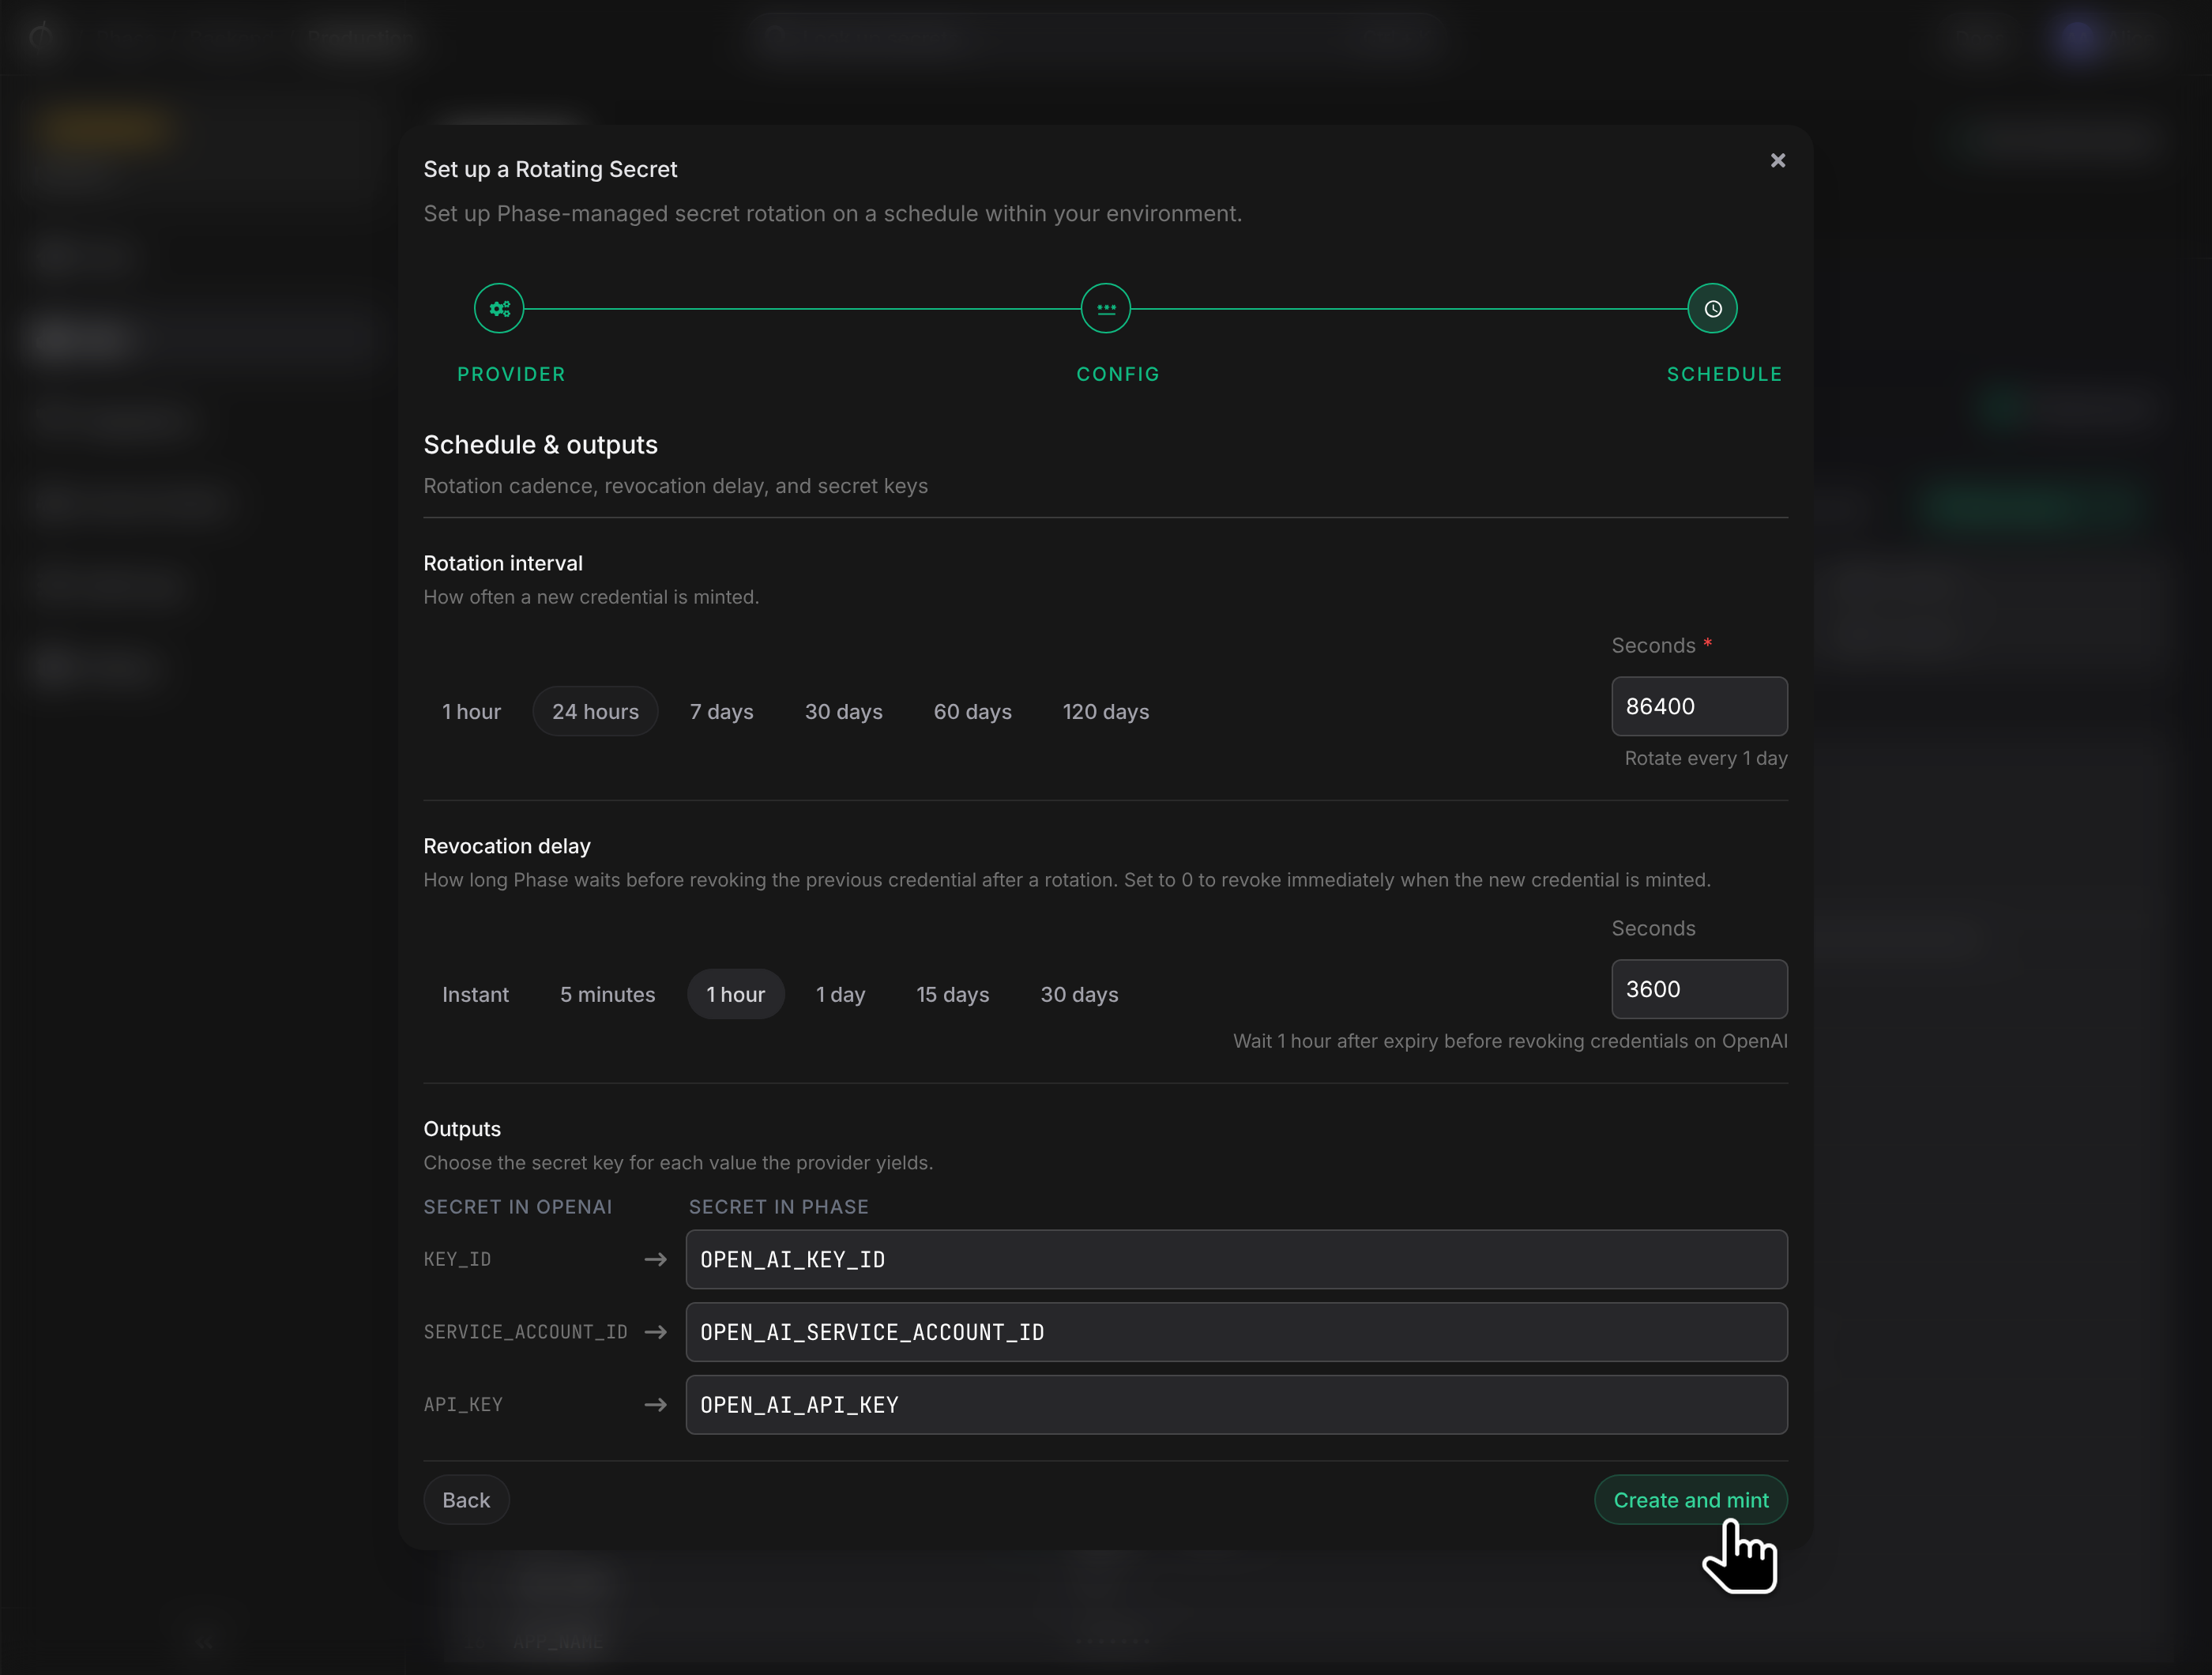Close the Rotating Secret dialog
Viewport: 2212px width, 1675px height.
point(1777,161)
